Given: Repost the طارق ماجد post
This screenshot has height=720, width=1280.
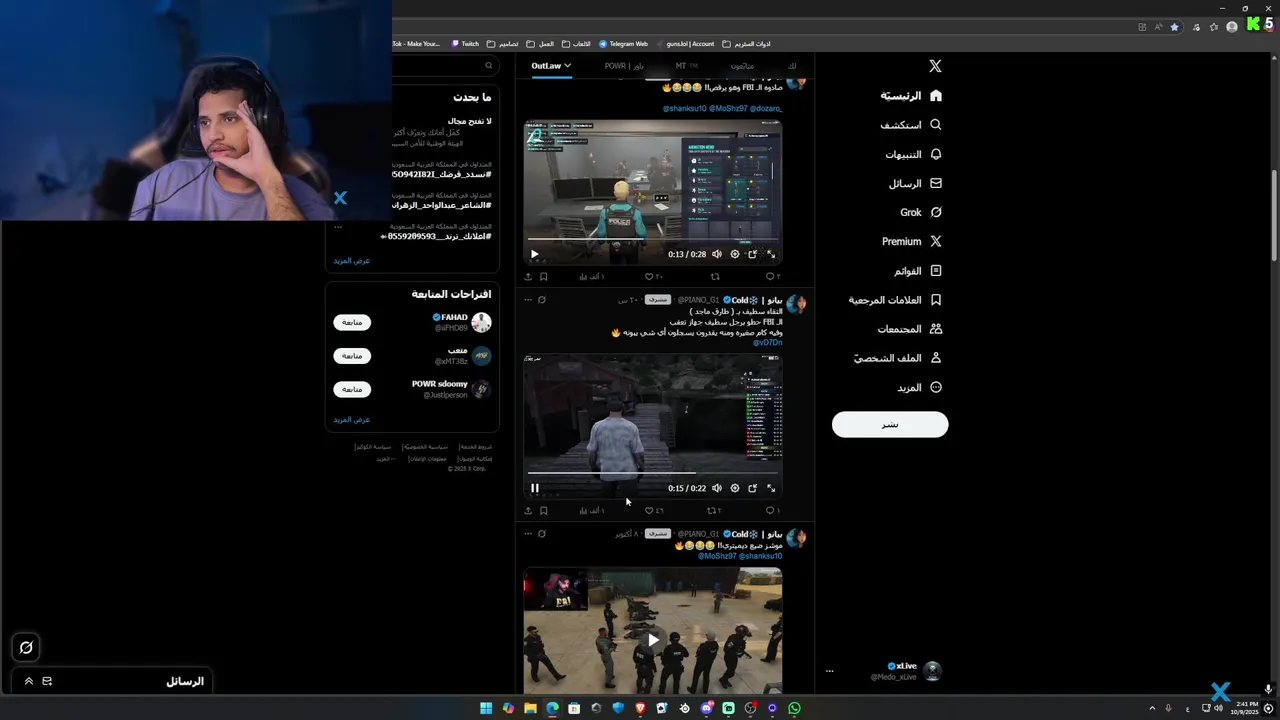Looking at the screenshot, I should 714,511.
